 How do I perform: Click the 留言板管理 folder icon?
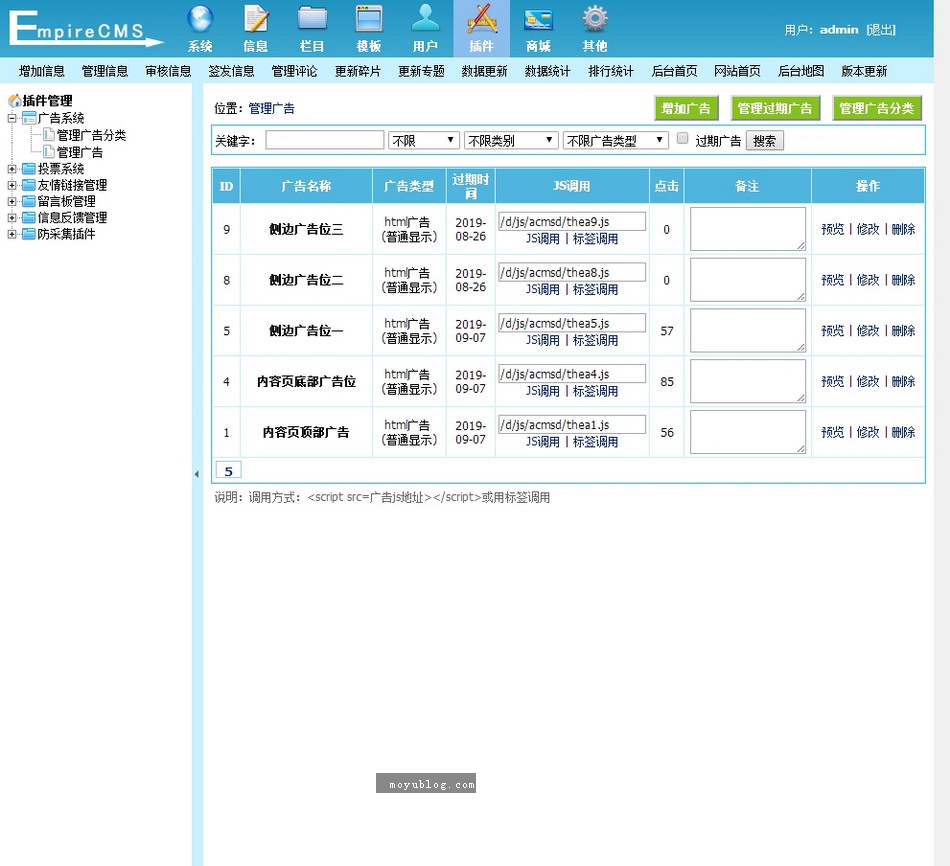(x=29, y=201)
